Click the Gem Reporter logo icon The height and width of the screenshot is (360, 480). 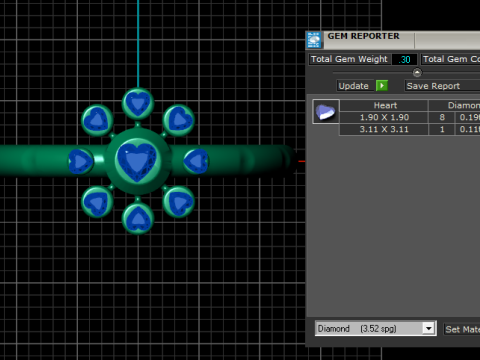[314, 40]
